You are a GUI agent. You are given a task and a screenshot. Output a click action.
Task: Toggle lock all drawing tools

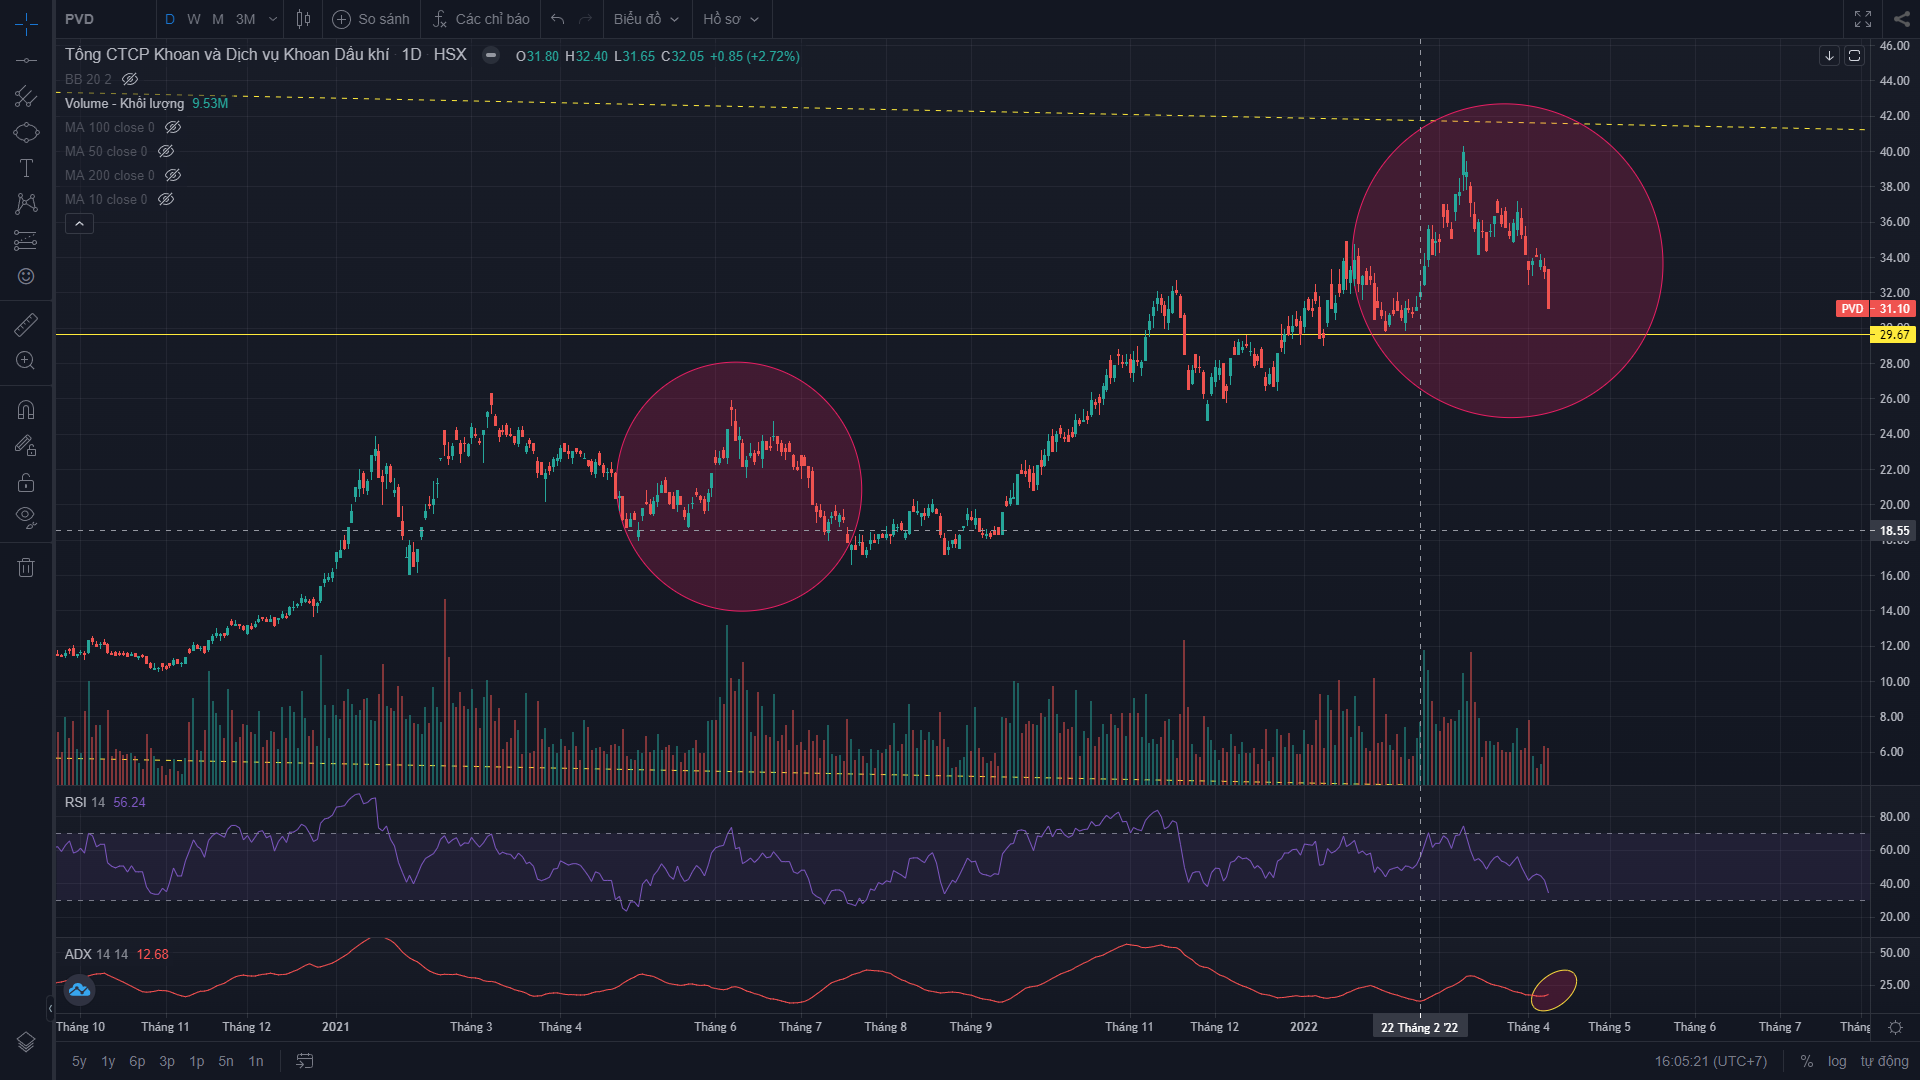(x=26, y=483)
